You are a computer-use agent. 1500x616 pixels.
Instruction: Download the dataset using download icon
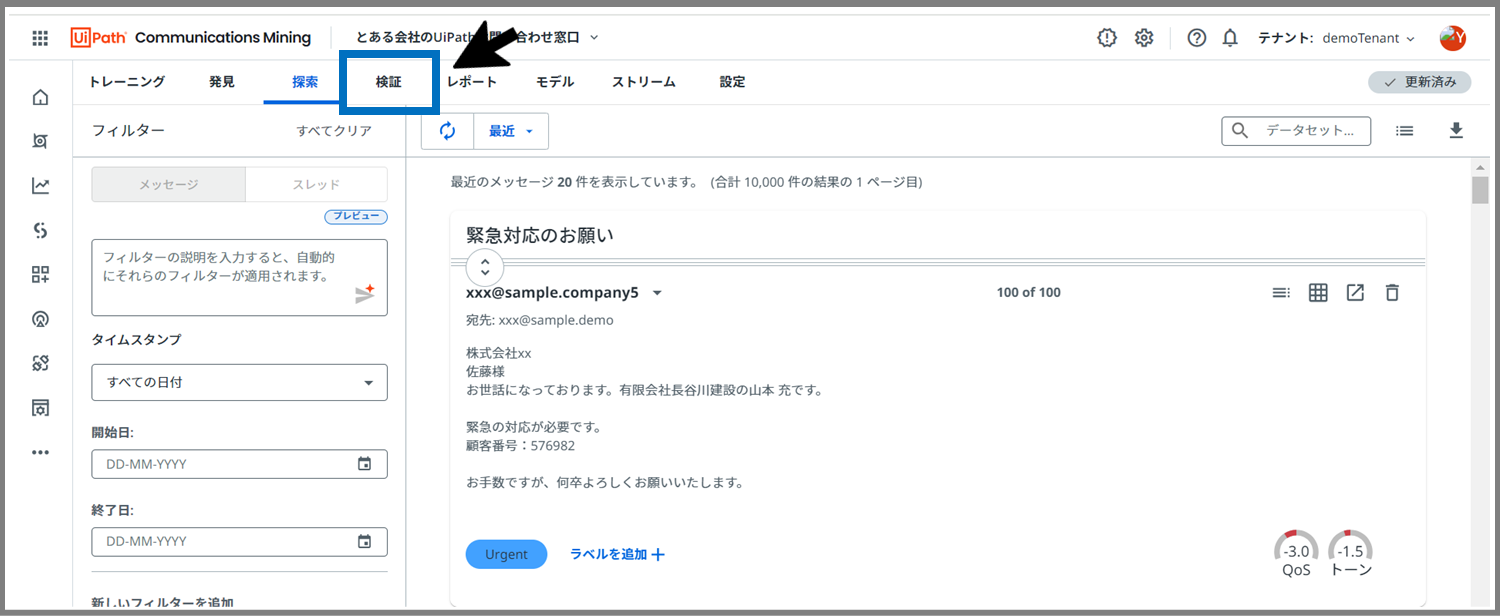coord(1456,131)
